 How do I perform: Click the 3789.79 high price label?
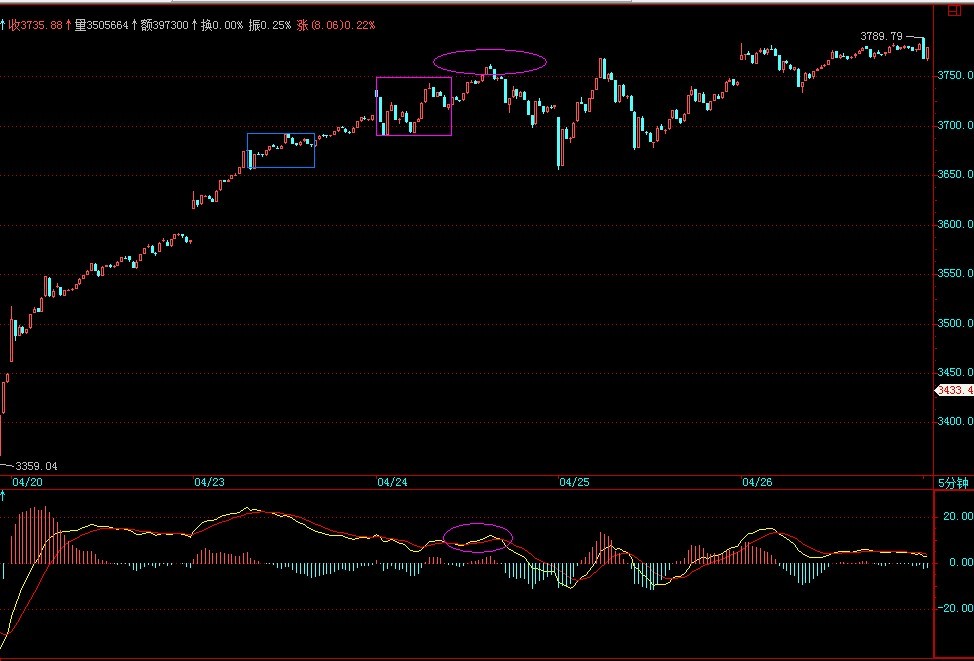click(880, 37)
